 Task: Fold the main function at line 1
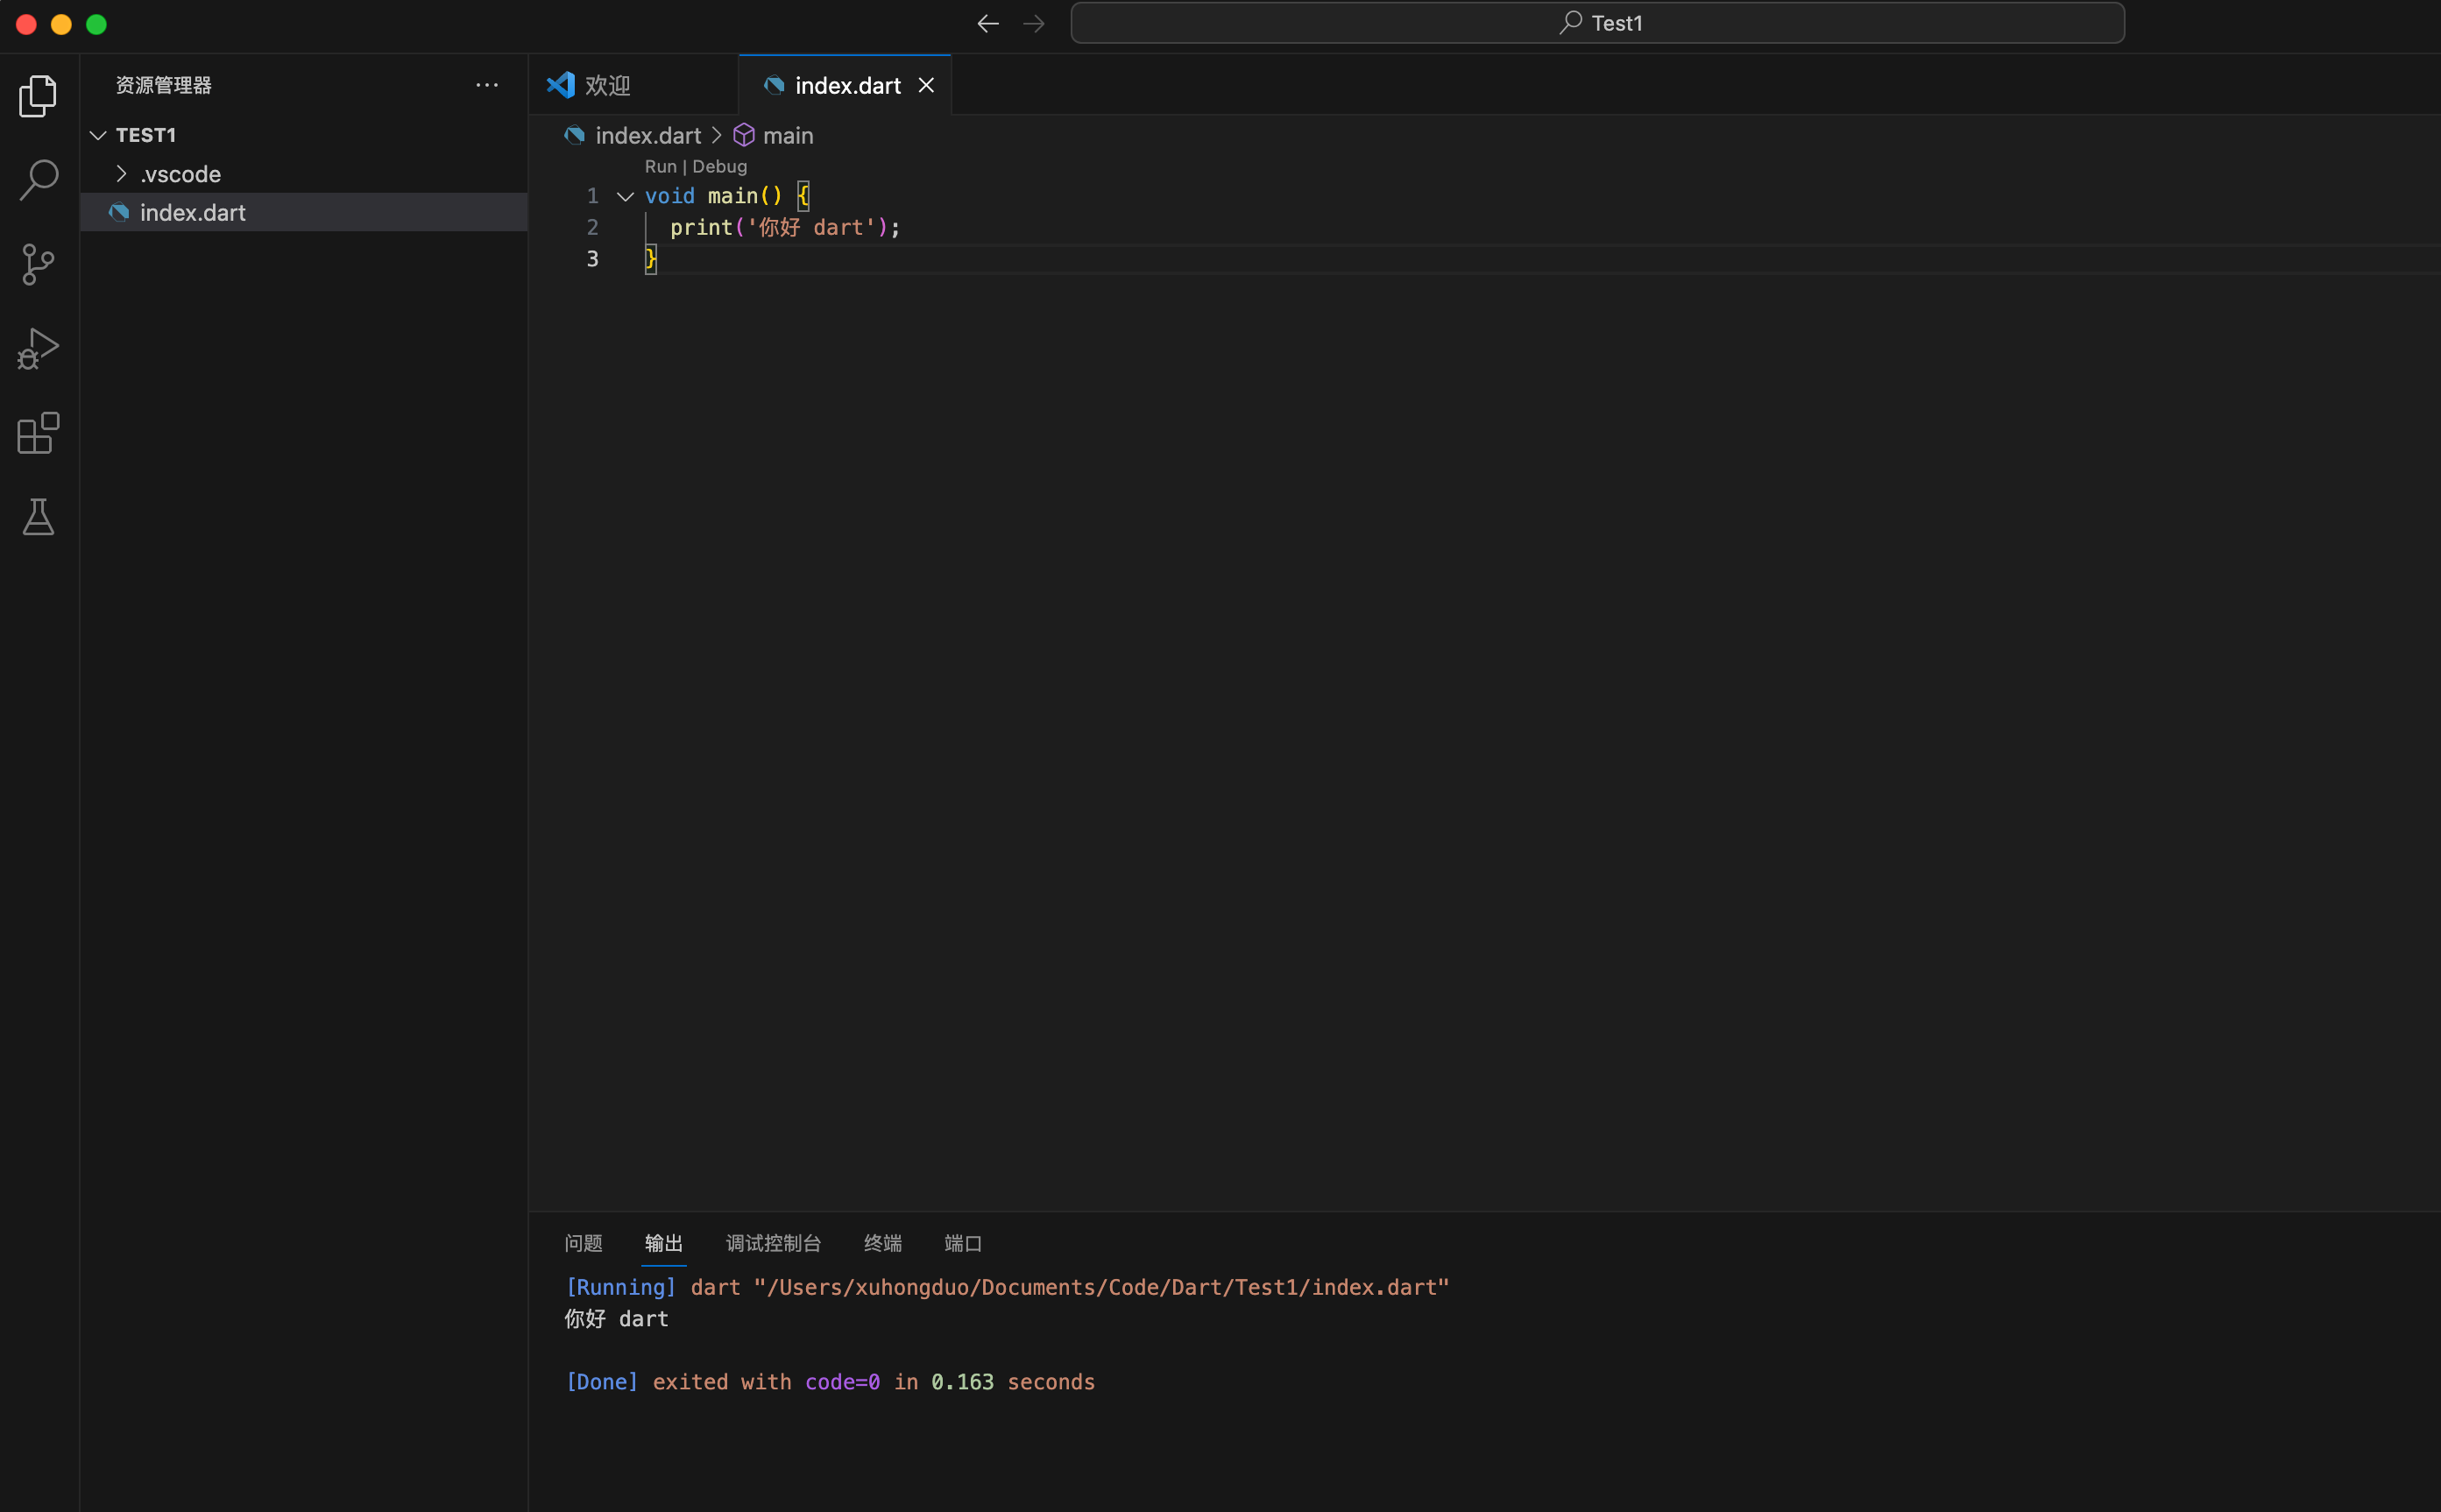(625, 196)
